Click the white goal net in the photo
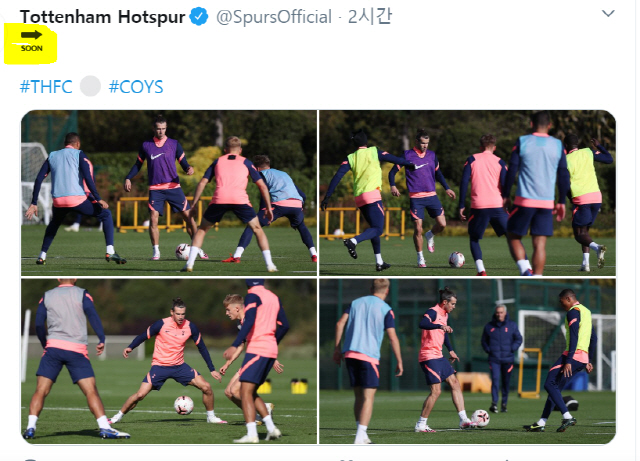This screenshot has width=640, height=461. coord(34,182)
